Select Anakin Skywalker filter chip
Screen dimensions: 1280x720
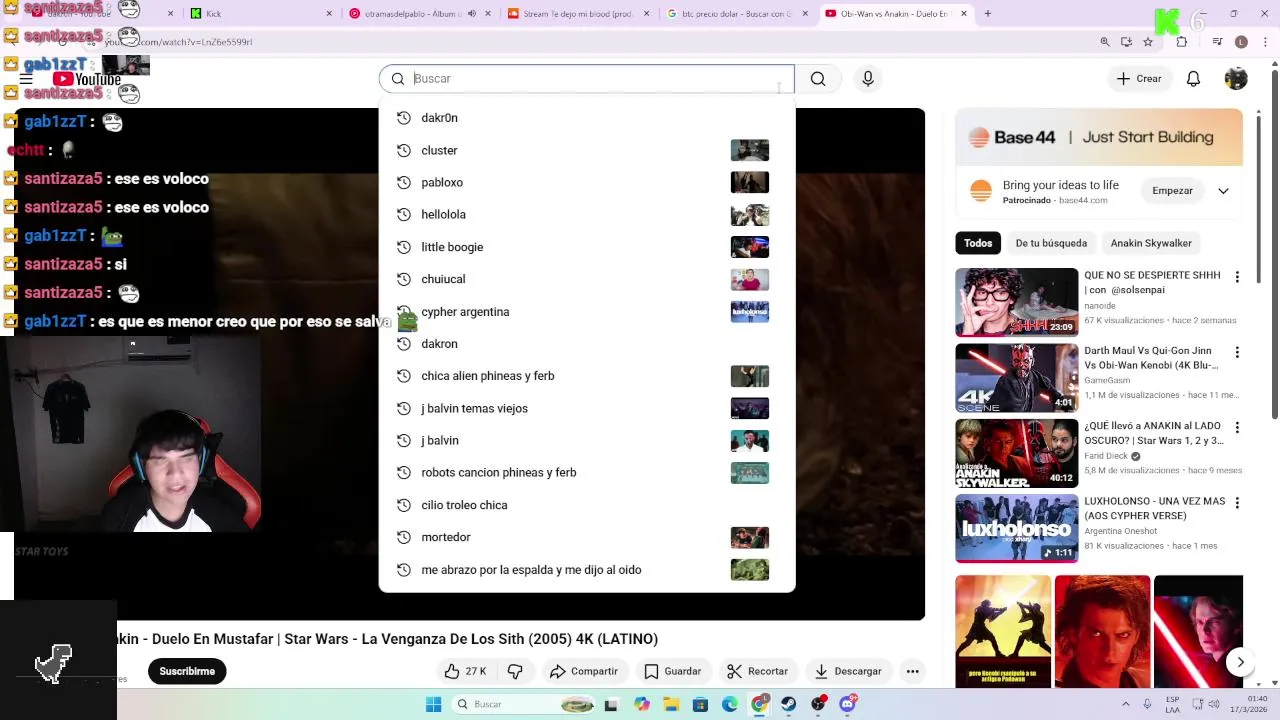(1151, 243)
